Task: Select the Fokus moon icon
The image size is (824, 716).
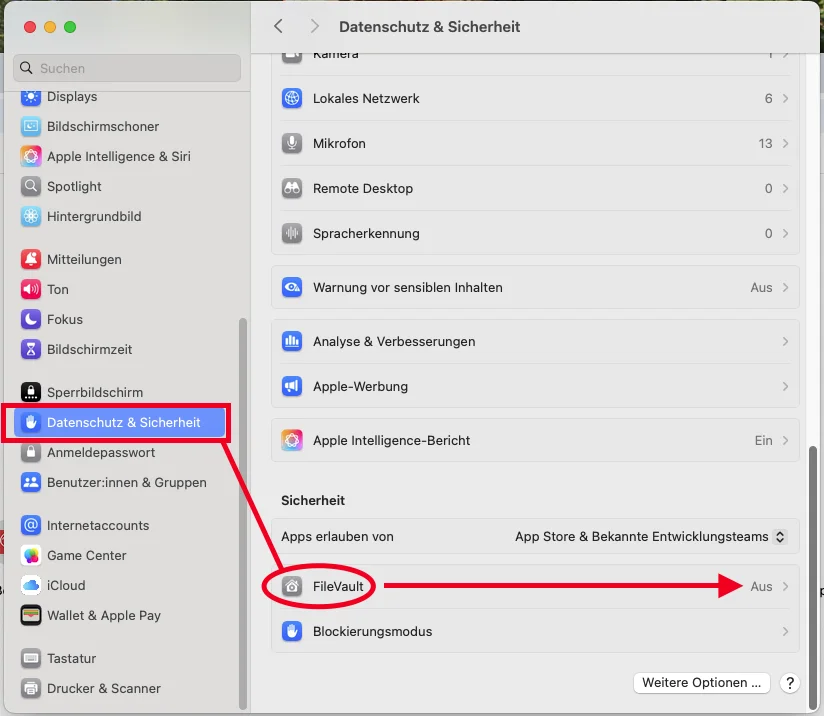Action: (x=30, y=320)
